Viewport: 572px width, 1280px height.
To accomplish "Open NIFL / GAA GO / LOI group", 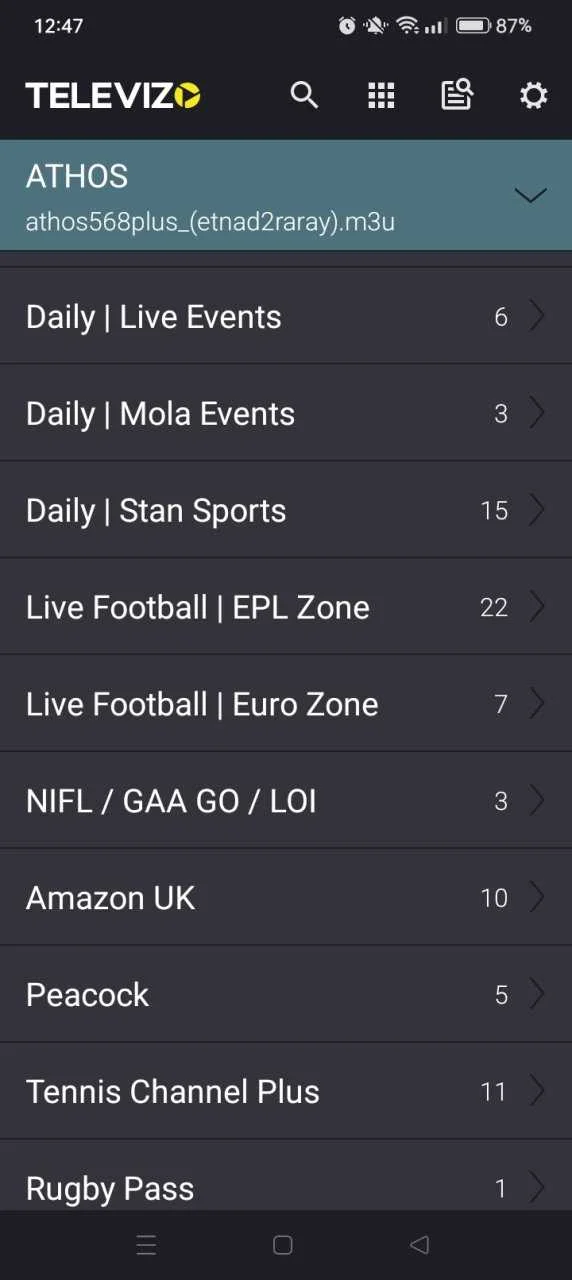I will point(286,801).
